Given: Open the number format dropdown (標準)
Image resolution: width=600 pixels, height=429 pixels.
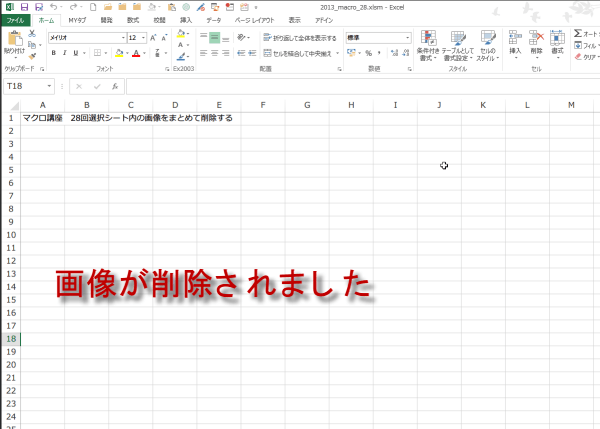Looking at the screenshot, I should 408,38.
